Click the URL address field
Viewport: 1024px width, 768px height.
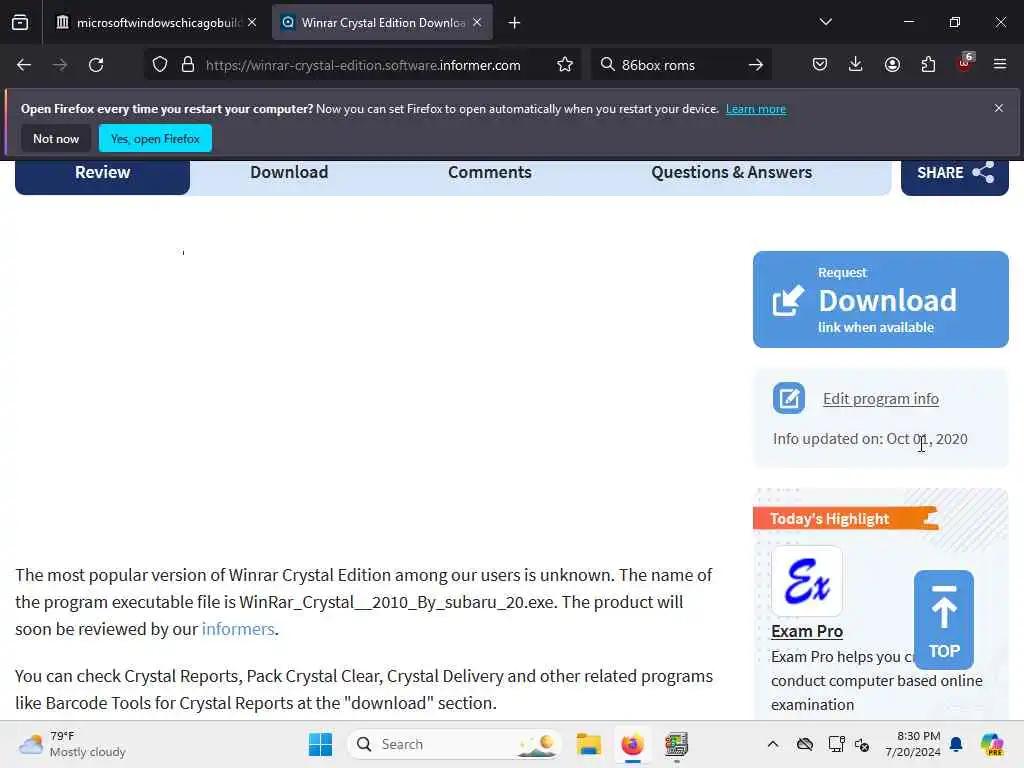coord(363,65)
